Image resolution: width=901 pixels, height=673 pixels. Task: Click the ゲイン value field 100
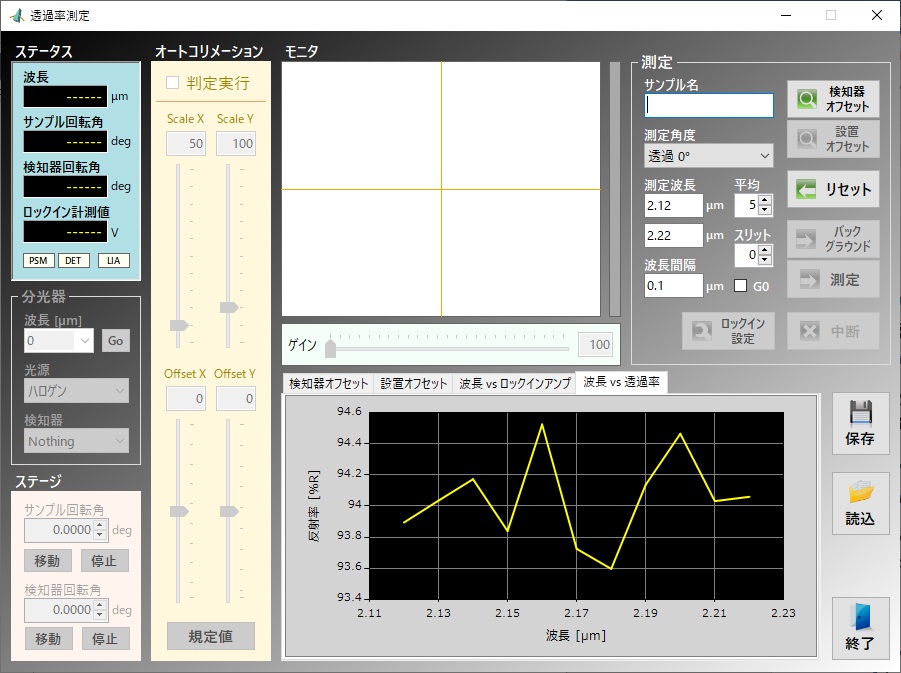coord(596,344)
